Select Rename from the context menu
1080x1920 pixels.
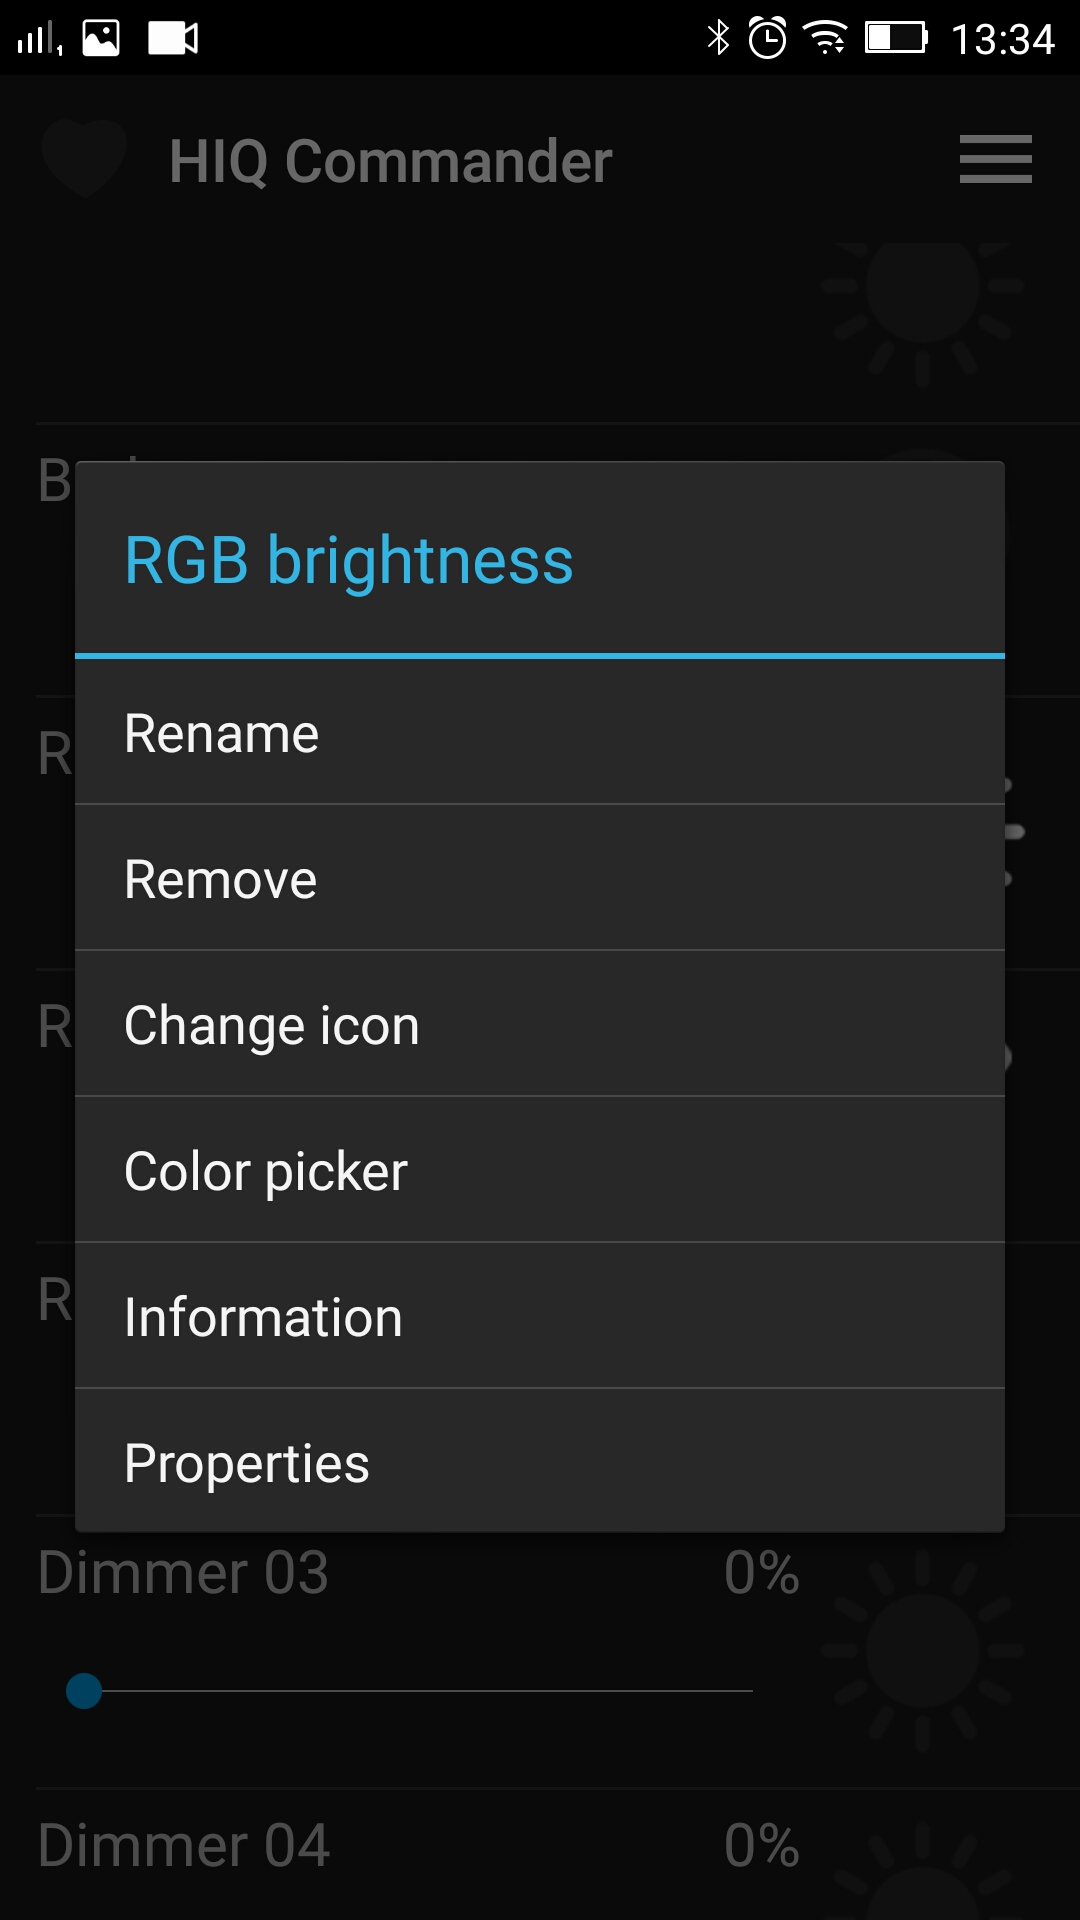coord(540,733)
